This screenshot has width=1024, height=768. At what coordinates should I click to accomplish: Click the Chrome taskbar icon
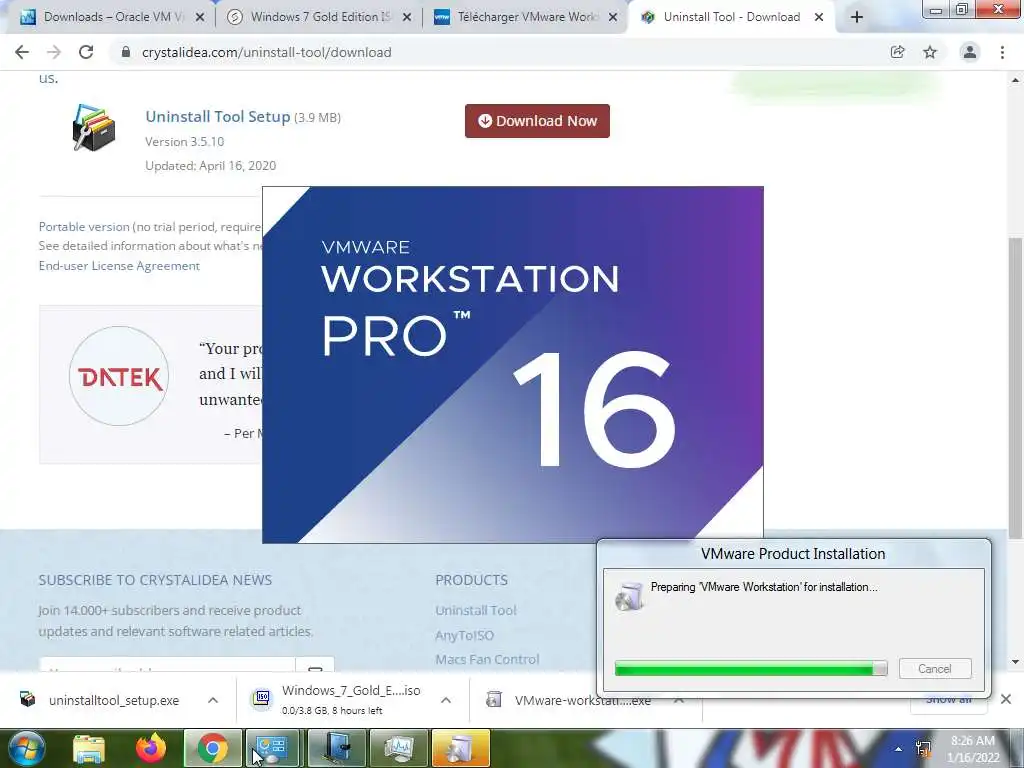(213, 748)
